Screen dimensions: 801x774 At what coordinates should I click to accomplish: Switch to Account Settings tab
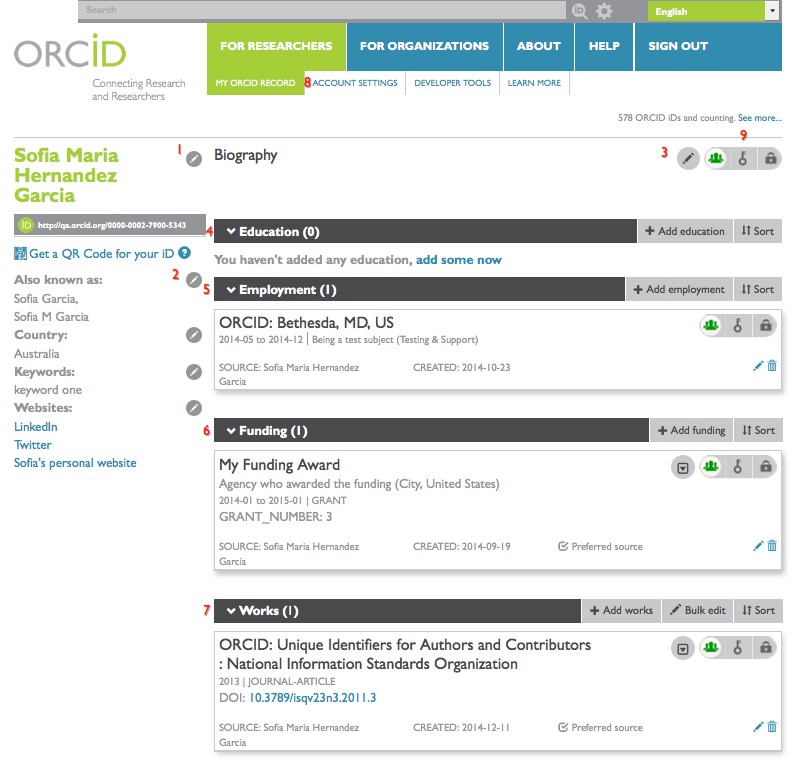[x=355, y=83]
